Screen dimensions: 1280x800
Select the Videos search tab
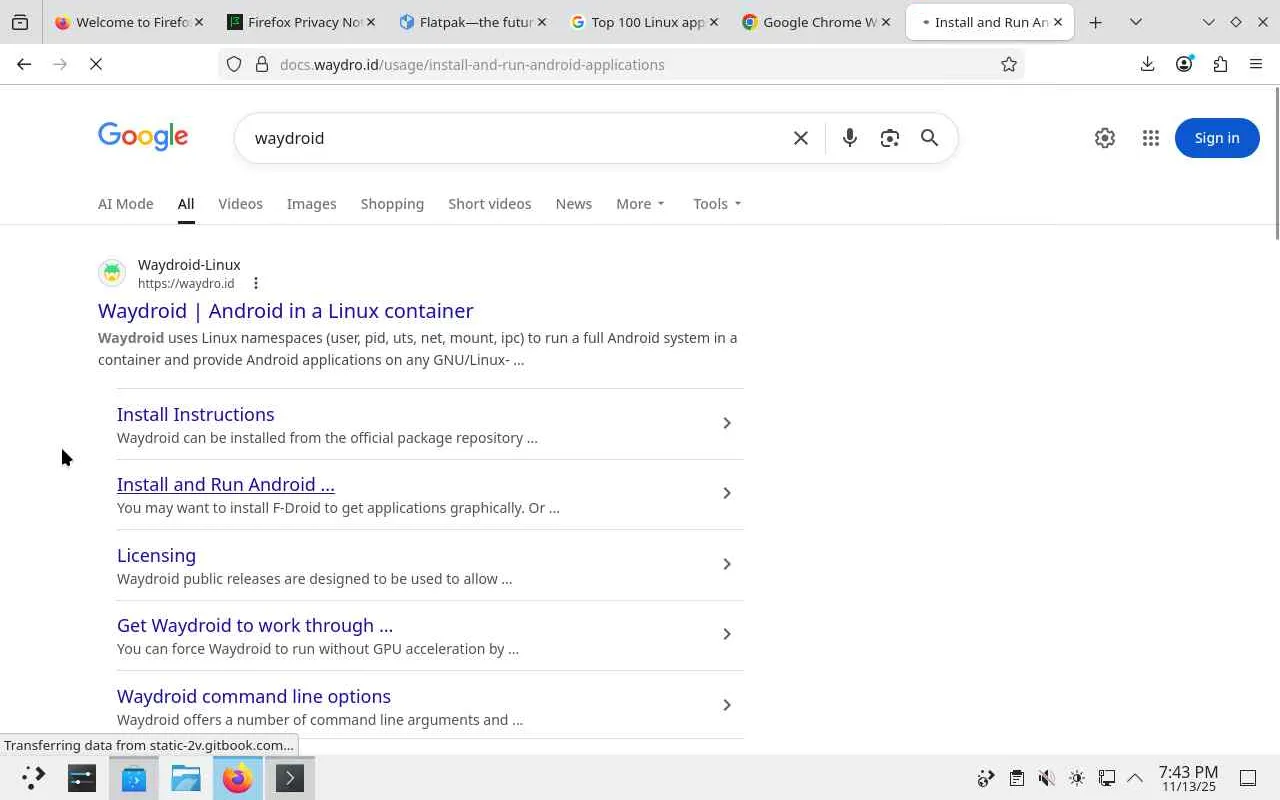(x=240, y=204)
